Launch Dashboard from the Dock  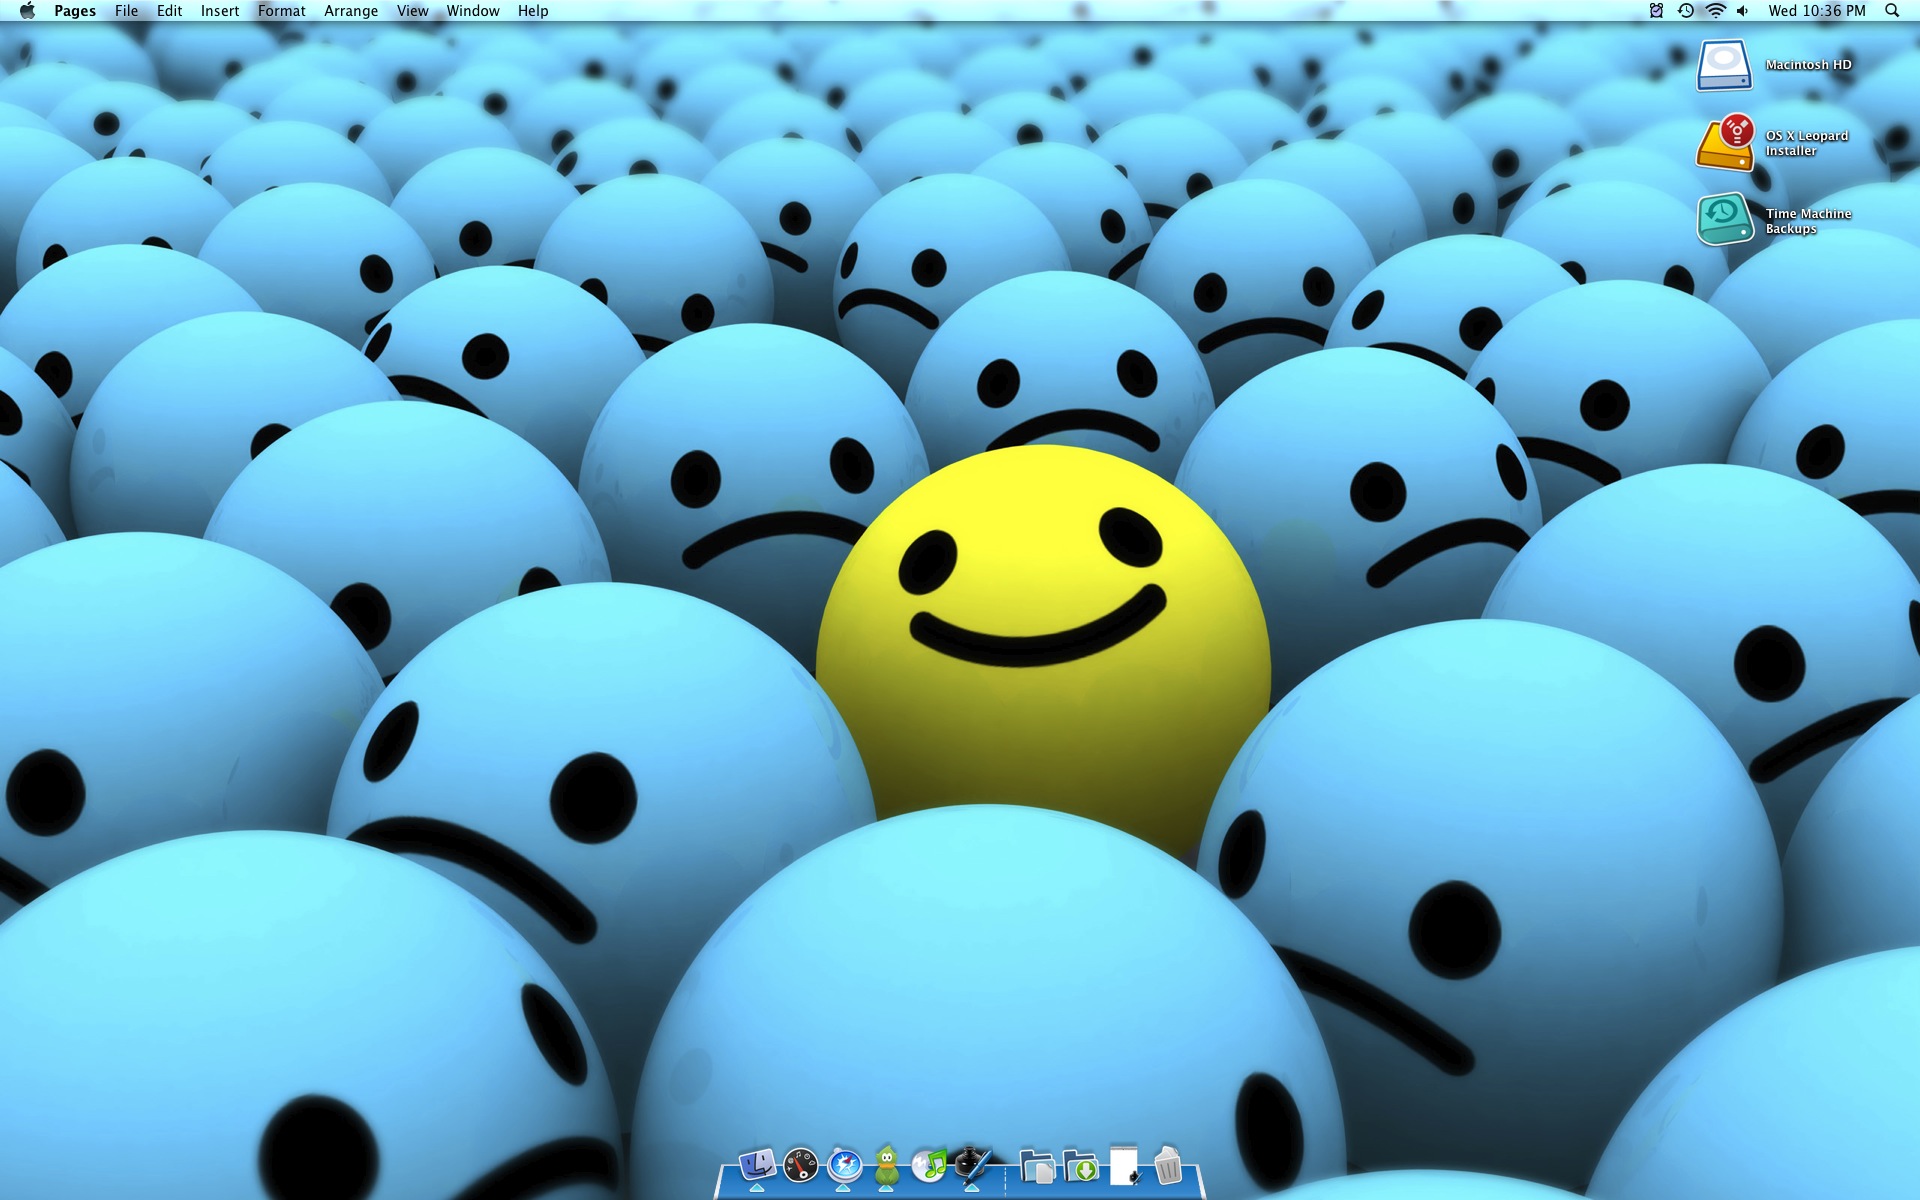pyautogui.click(x=801, y=1165)
